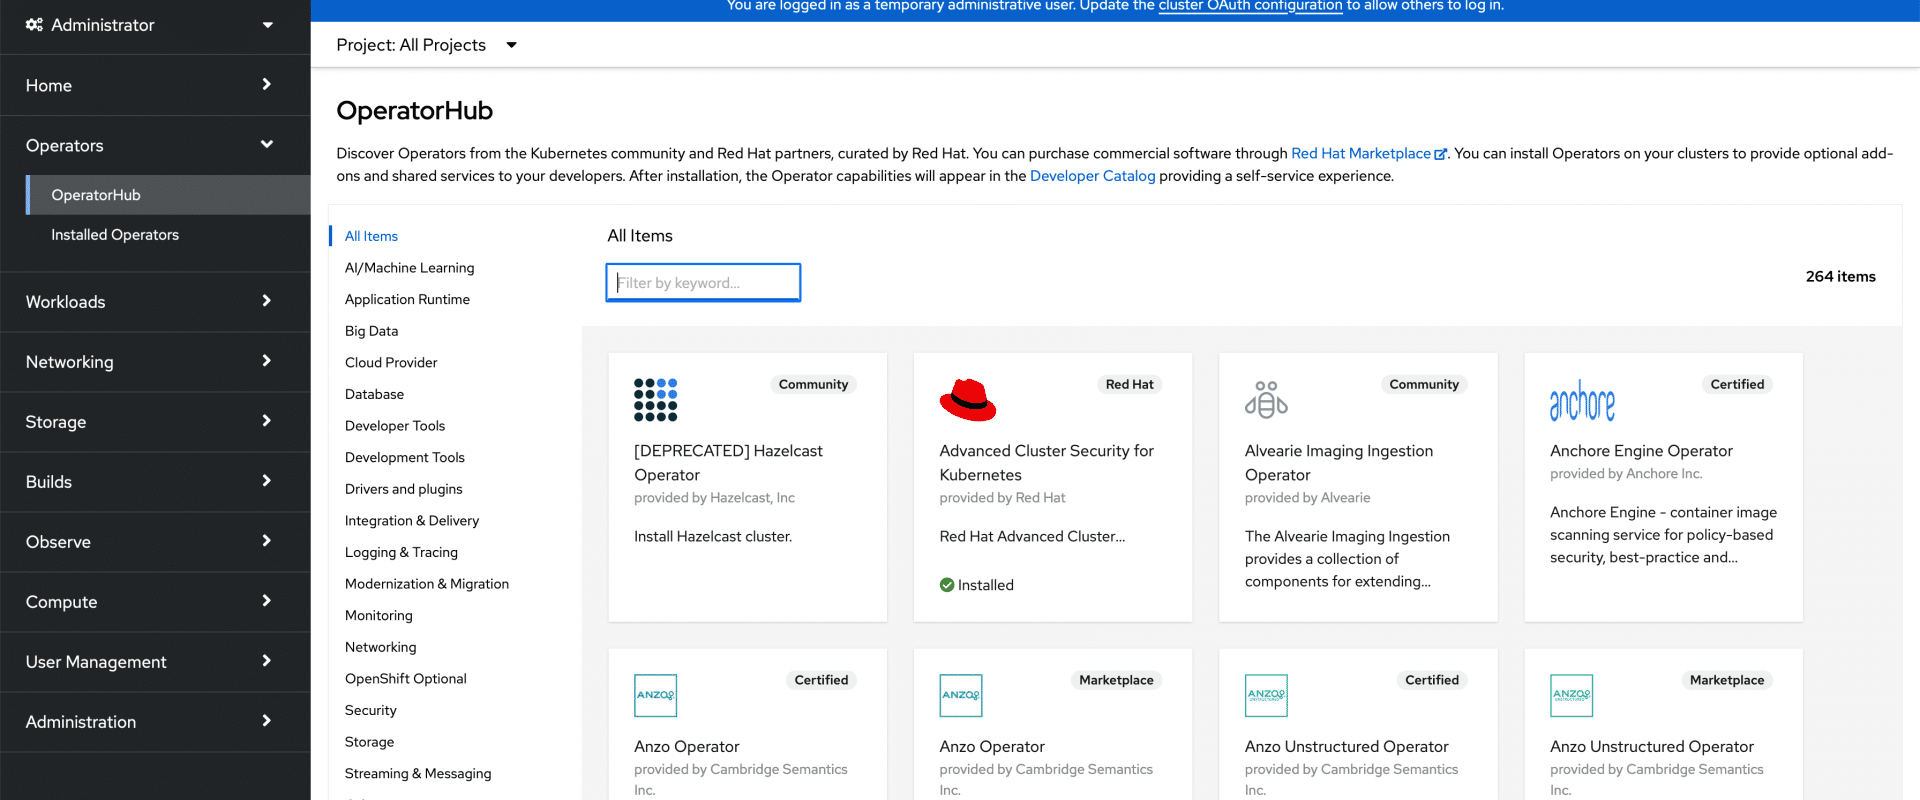
Task: Filter by Logging & Tracing category
Action: click(401, 552)
